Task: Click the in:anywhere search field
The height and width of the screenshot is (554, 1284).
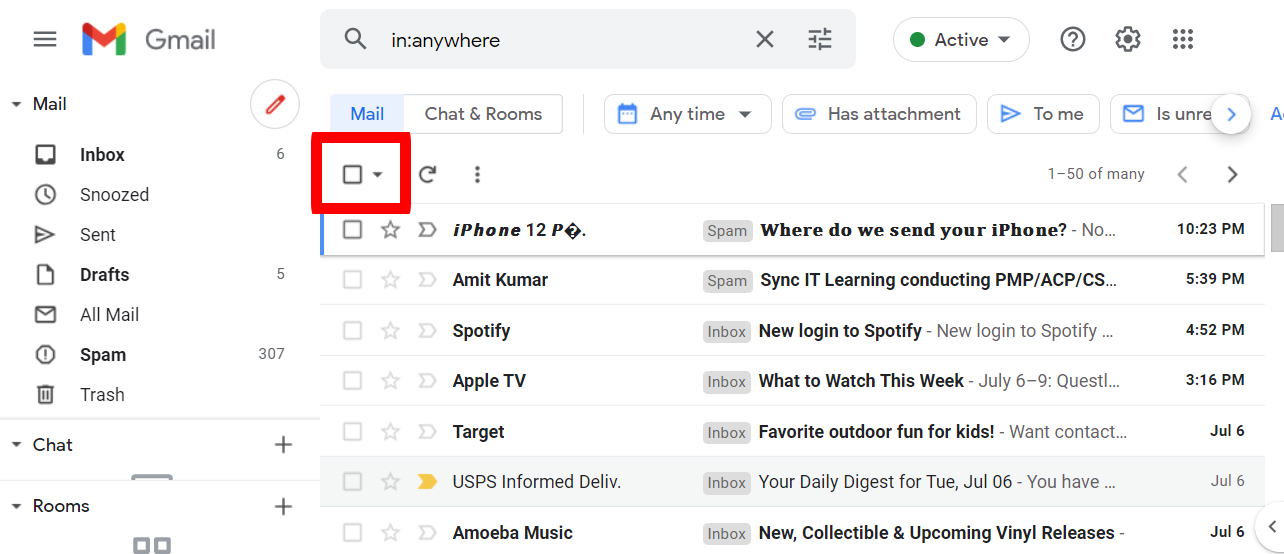Action: 565,40
